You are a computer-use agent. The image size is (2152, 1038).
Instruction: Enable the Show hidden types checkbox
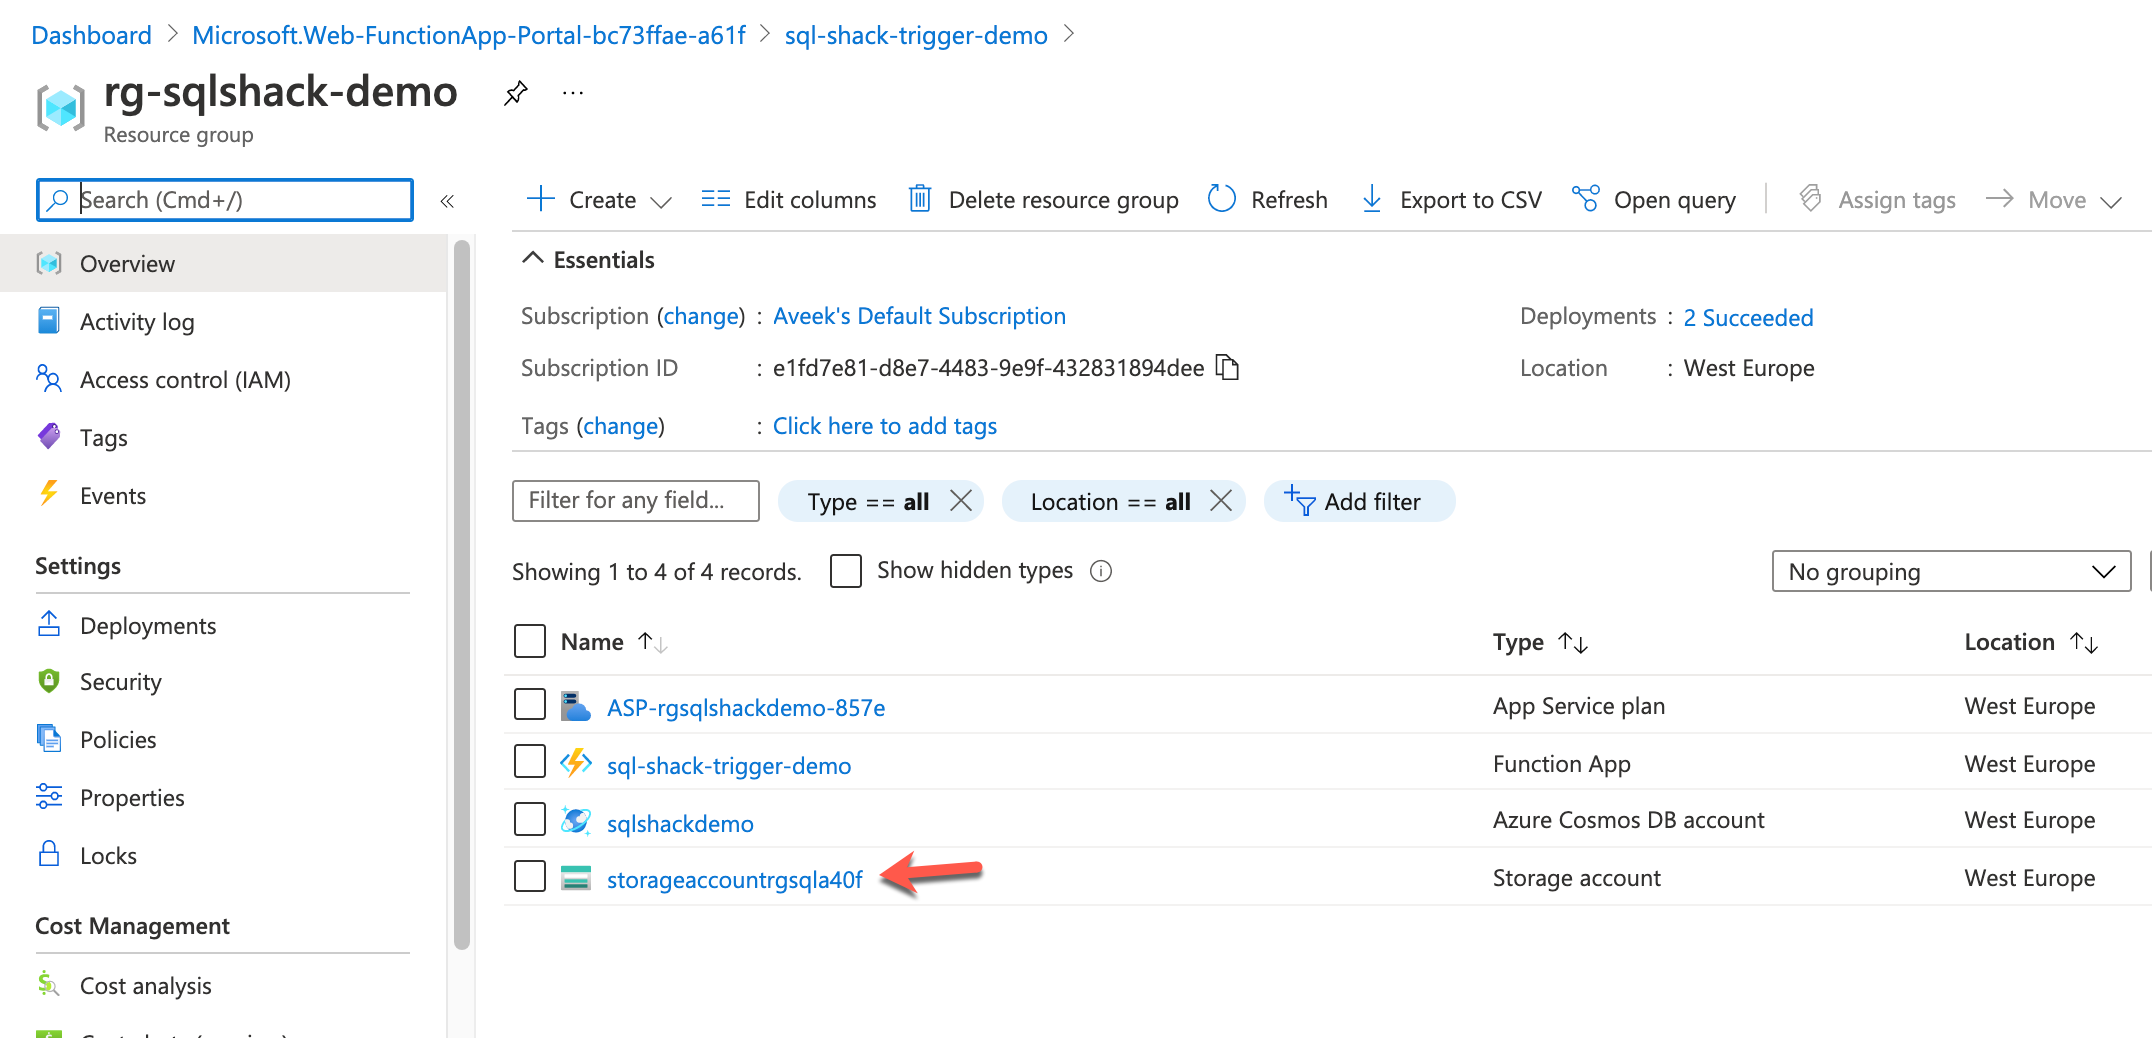(x=846, y=571)
